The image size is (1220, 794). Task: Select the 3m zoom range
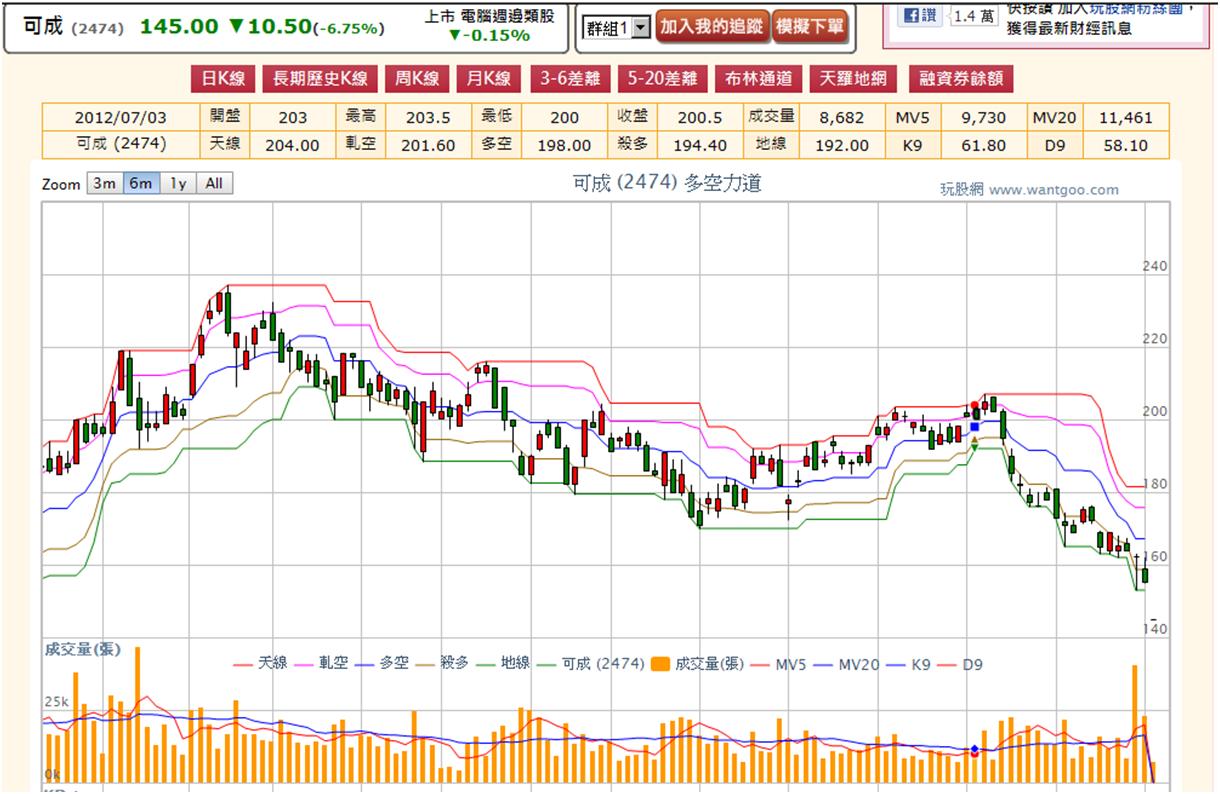click(104, 184)
